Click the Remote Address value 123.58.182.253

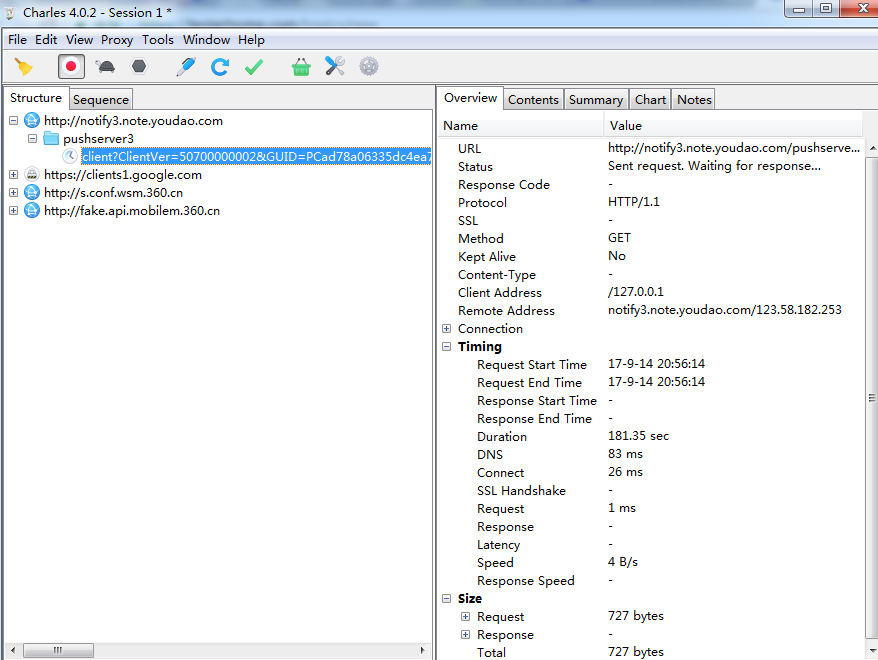click(x=725, y=310)
